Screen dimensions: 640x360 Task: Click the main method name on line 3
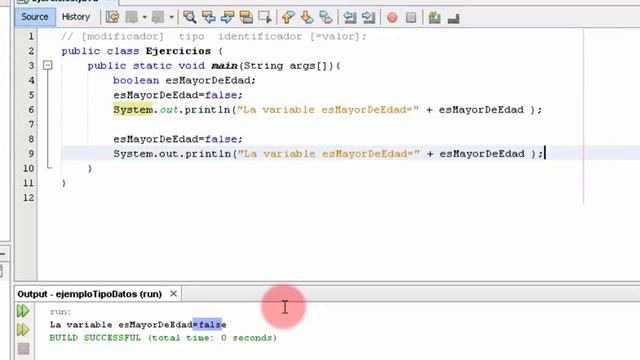(x=224, y=66)
